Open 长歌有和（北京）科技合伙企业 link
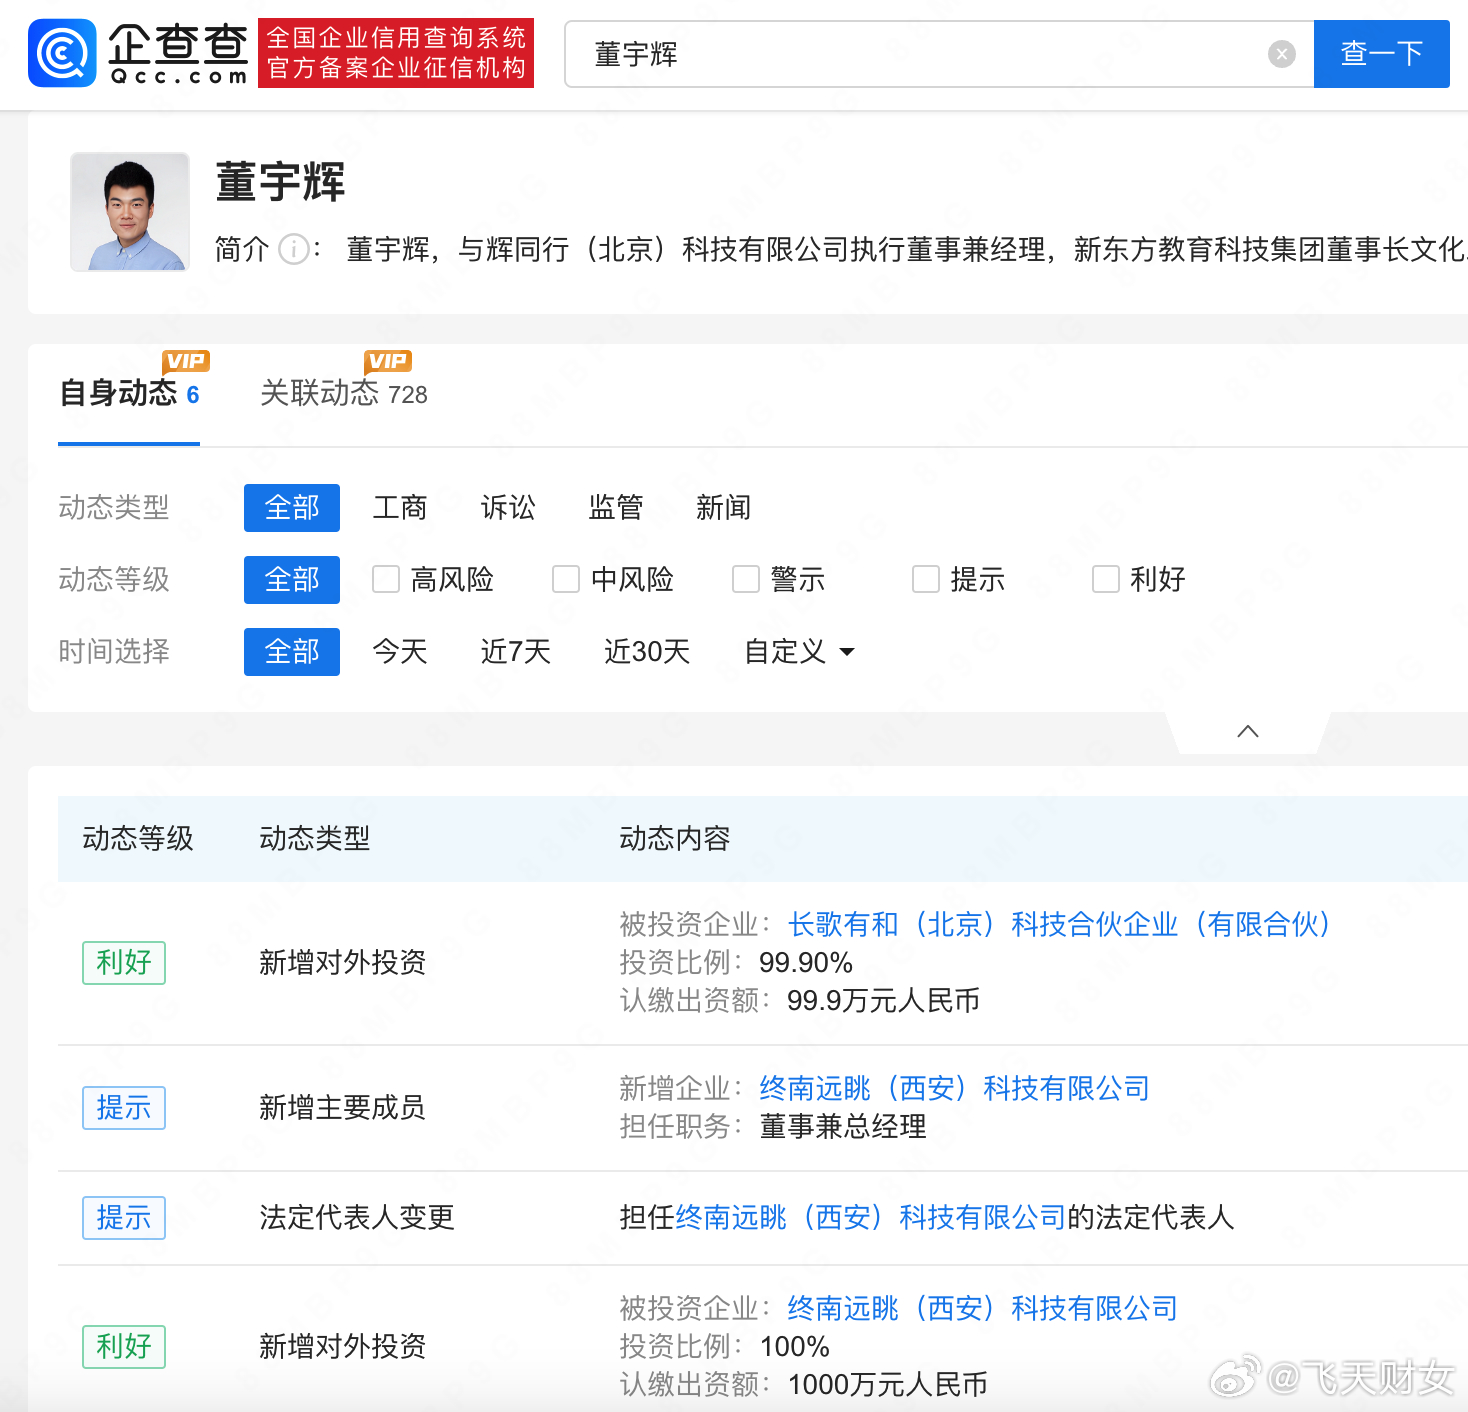1468x1412 pixels. 1059,924
